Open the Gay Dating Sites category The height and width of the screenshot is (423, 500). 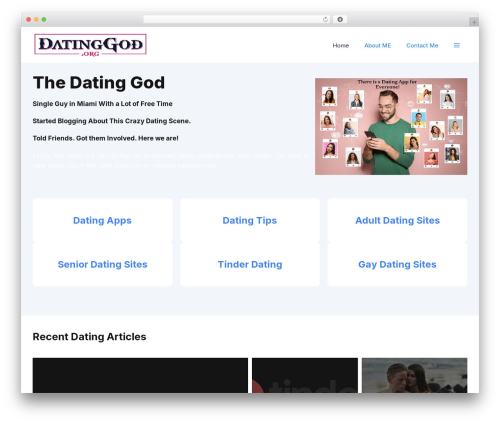[397, 264]
